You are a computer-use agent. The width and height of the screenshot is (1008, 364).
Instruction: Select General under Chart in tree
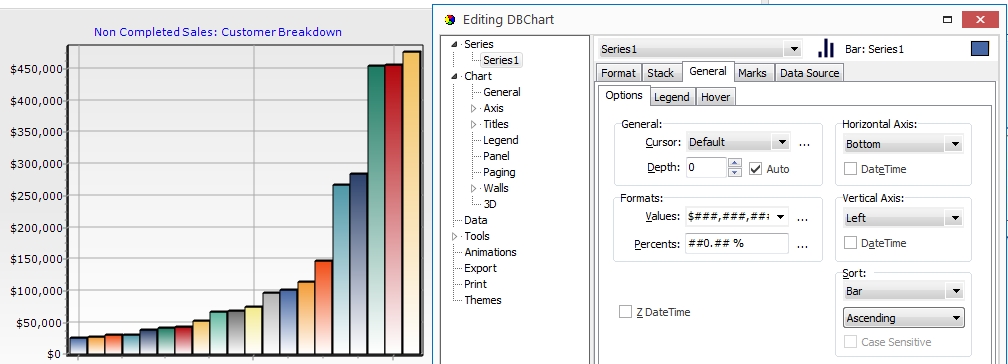tap(501, 92)
